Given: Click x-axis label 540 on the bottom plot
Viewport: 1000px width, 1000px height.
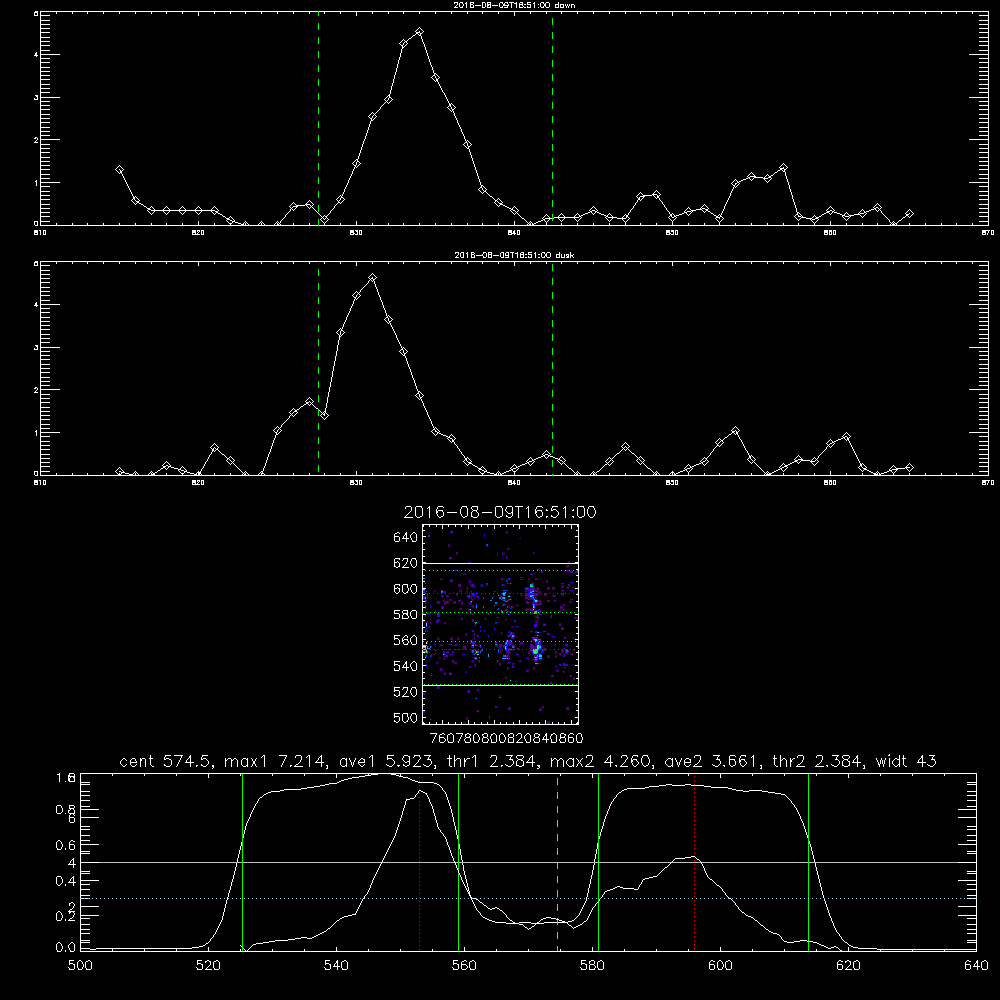Looking at the screenshot, I should coord(336,966).
